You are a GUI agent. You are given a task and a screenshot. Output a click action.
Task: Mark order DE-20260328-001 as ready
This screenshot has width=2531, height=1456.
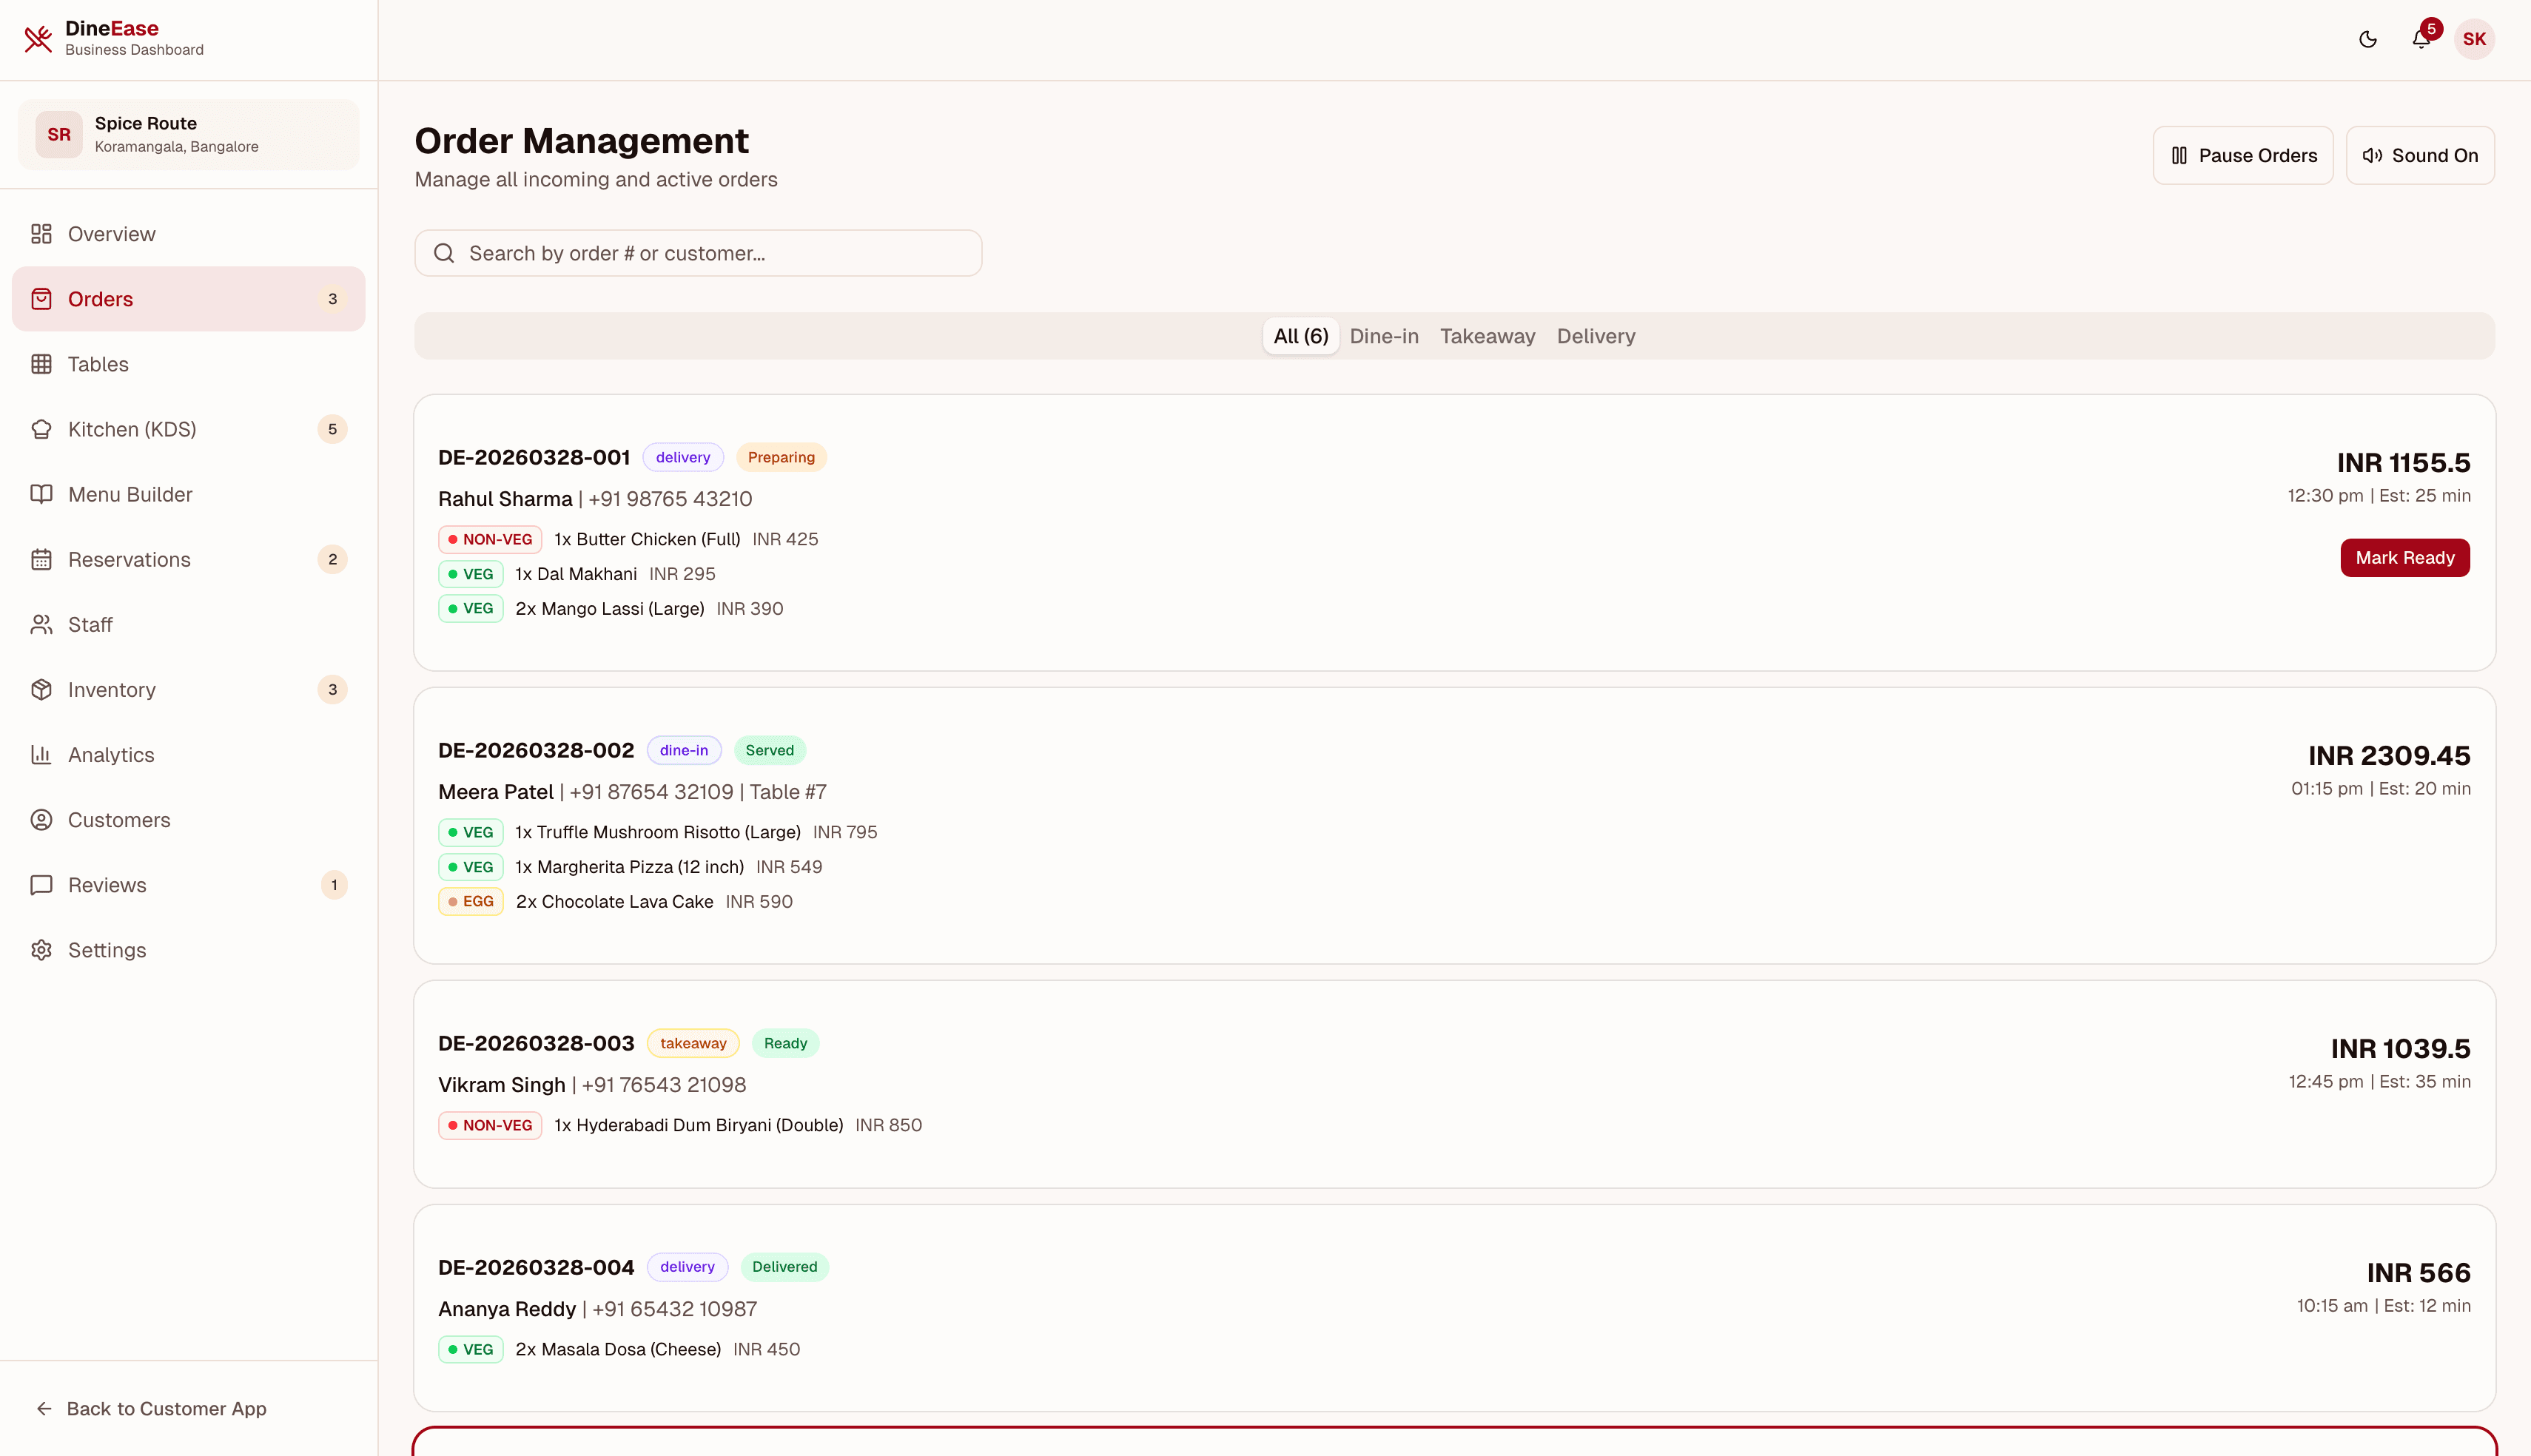point(2405,557)
